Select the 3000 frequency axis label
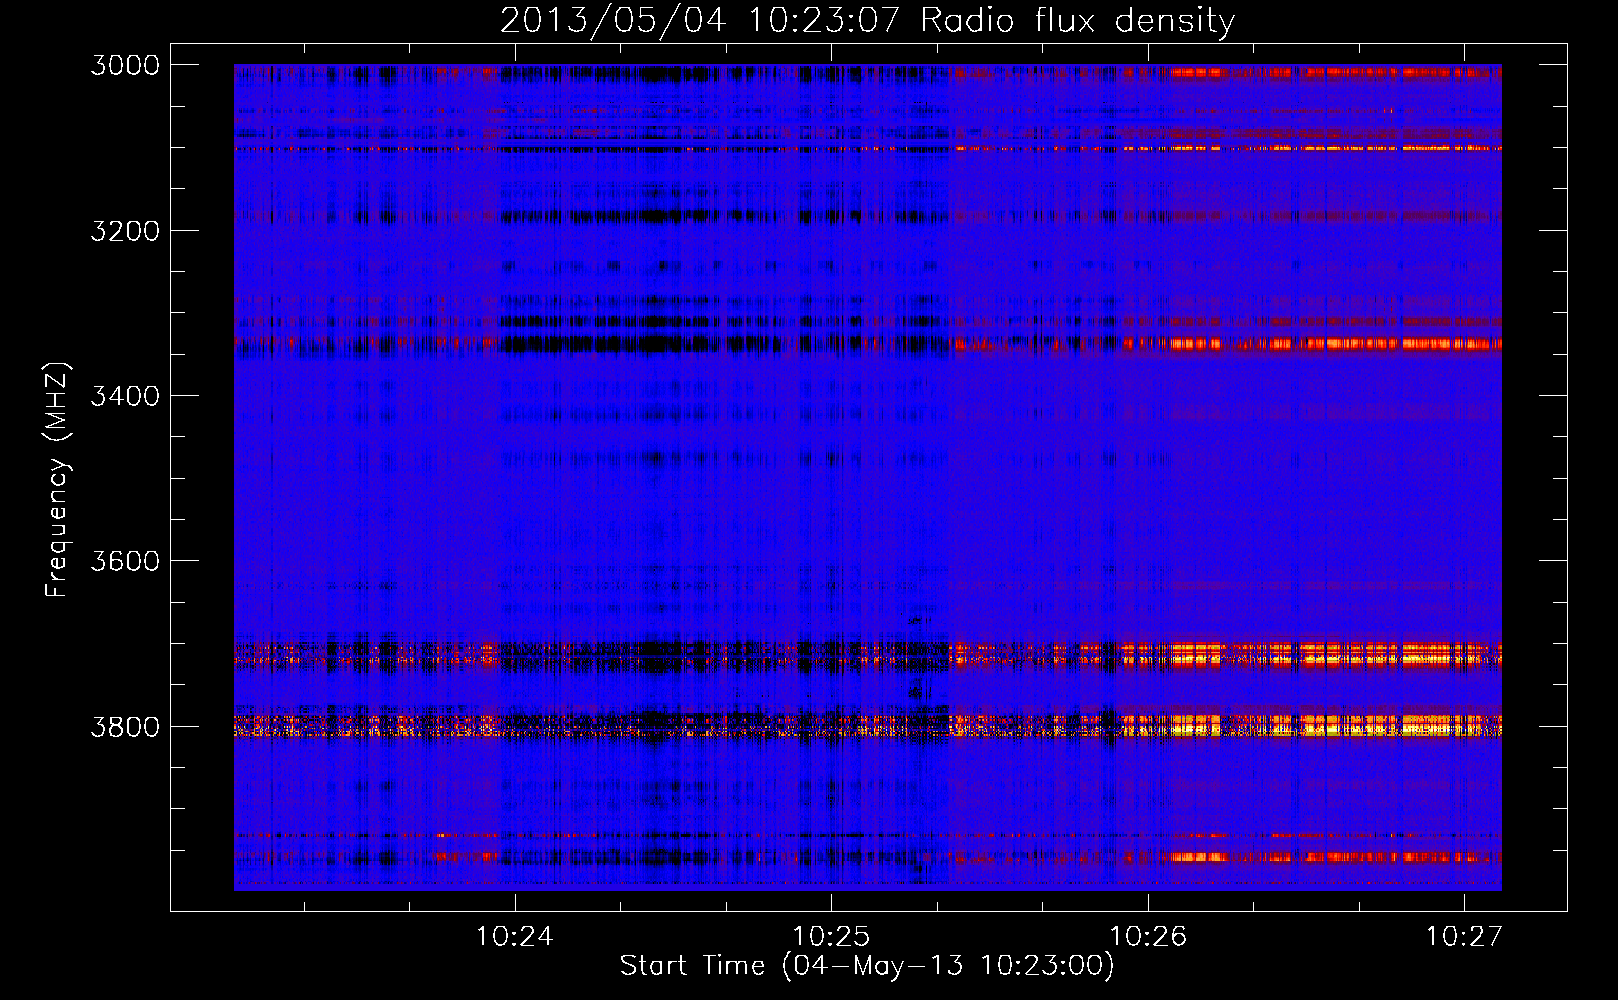The width and height of the screenshot is (1618, 1000). coord(125,65)
